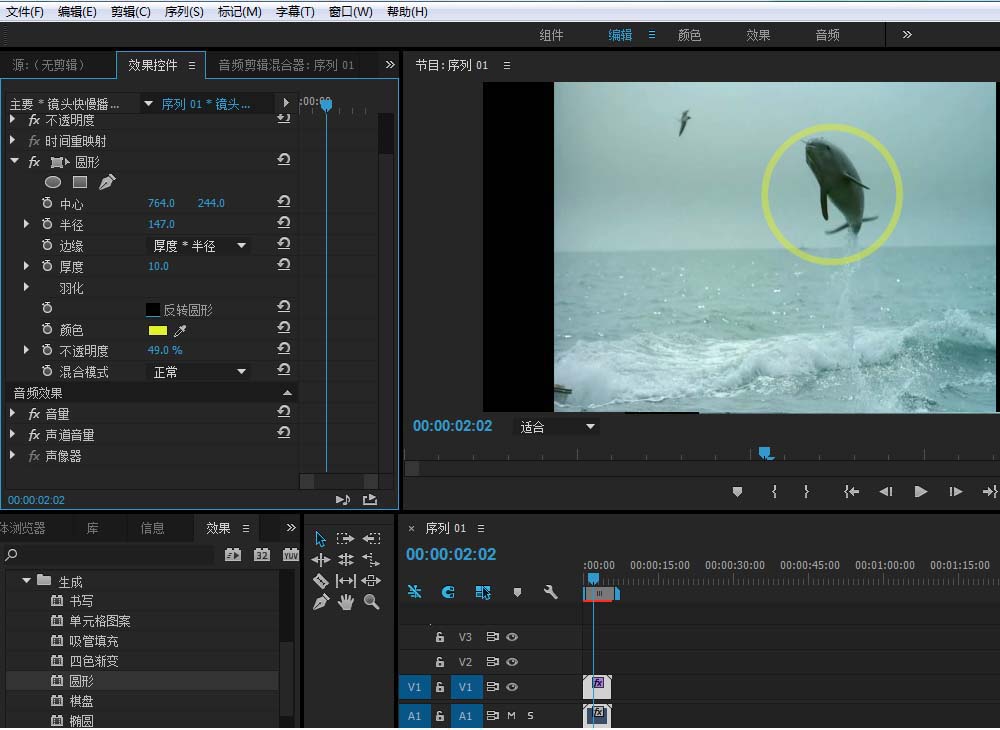The width and height of the screenshot is (1000, 730).
Task: Hide the V3 track output eye
Action: 512,637
